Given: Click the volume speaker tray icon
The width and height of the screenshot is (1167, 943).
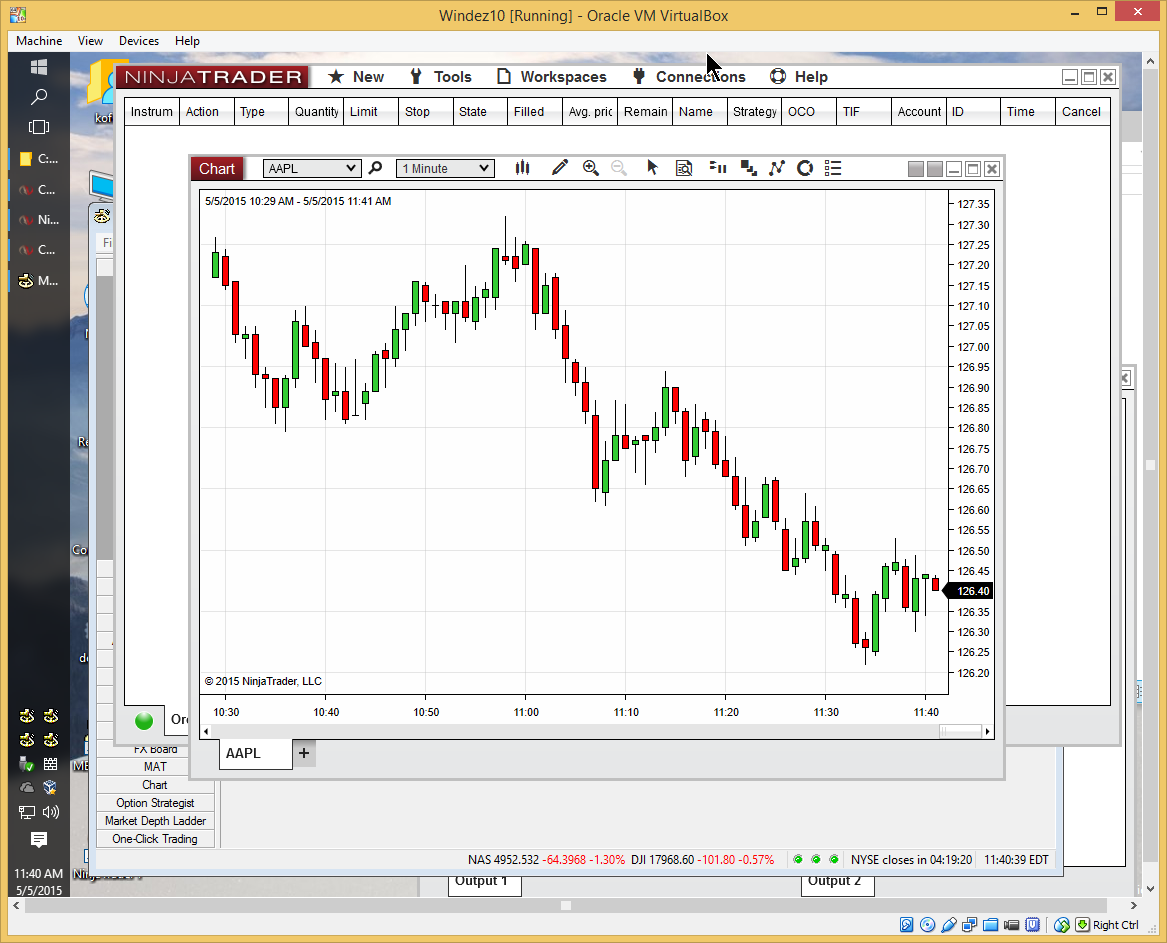Looking at the screenshot, I should coord(51,812).
